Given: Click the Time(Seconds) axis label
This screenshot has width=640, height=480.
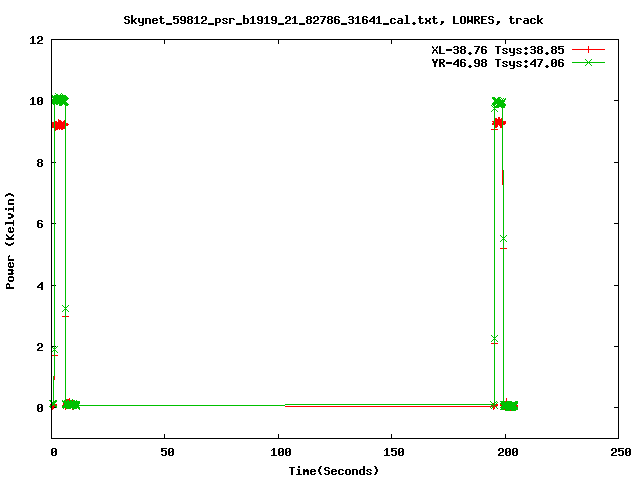Looking at the screenshot, I should click(333, 471).
